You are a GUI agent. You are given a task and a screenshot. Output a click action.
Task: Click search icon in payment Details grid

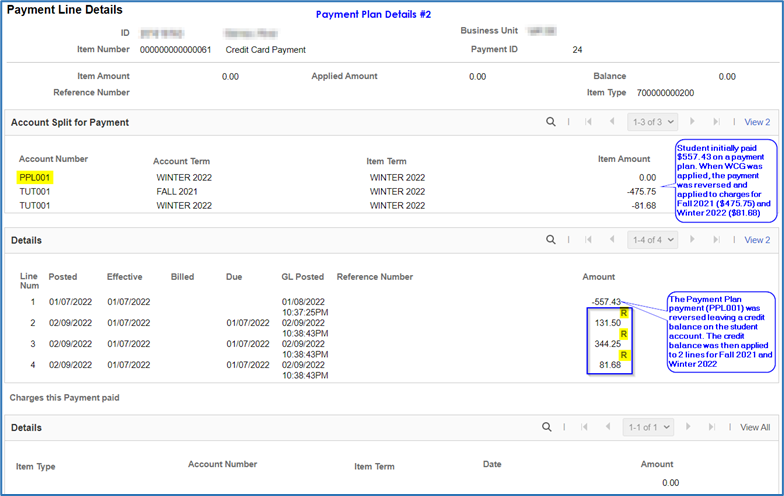click(x=550, y=240)
